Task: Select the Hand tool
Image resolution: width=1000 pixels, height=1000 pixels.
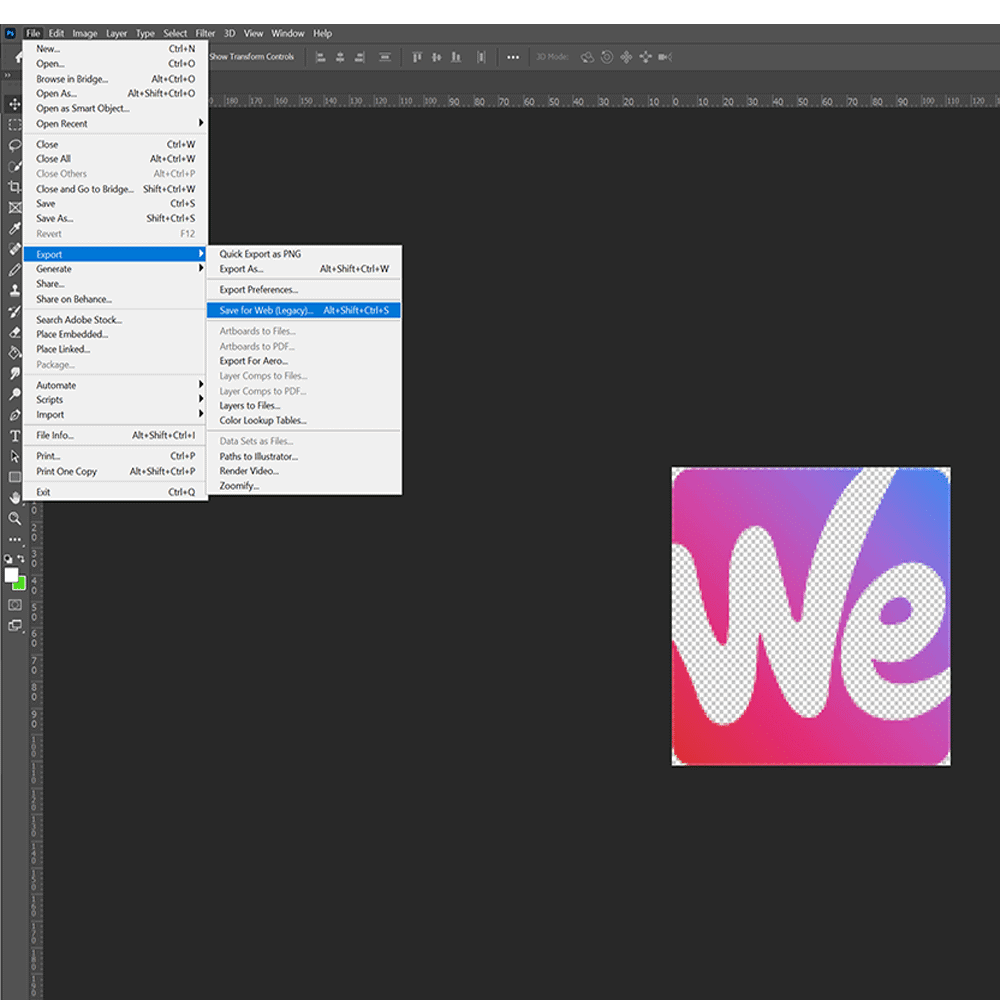Action: (x=15, y=497)
